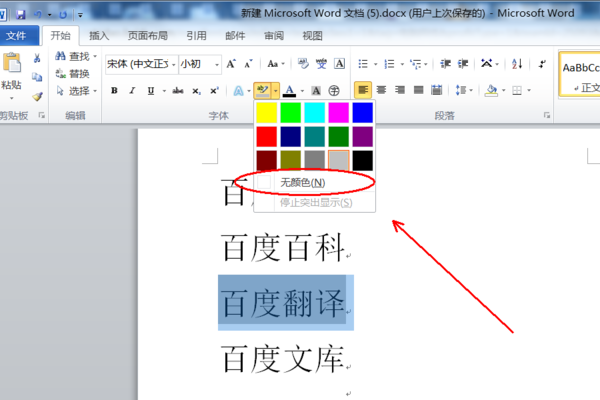Click the Increase Indent icon
The image size is (600, 400).
[x=463, y=64]
